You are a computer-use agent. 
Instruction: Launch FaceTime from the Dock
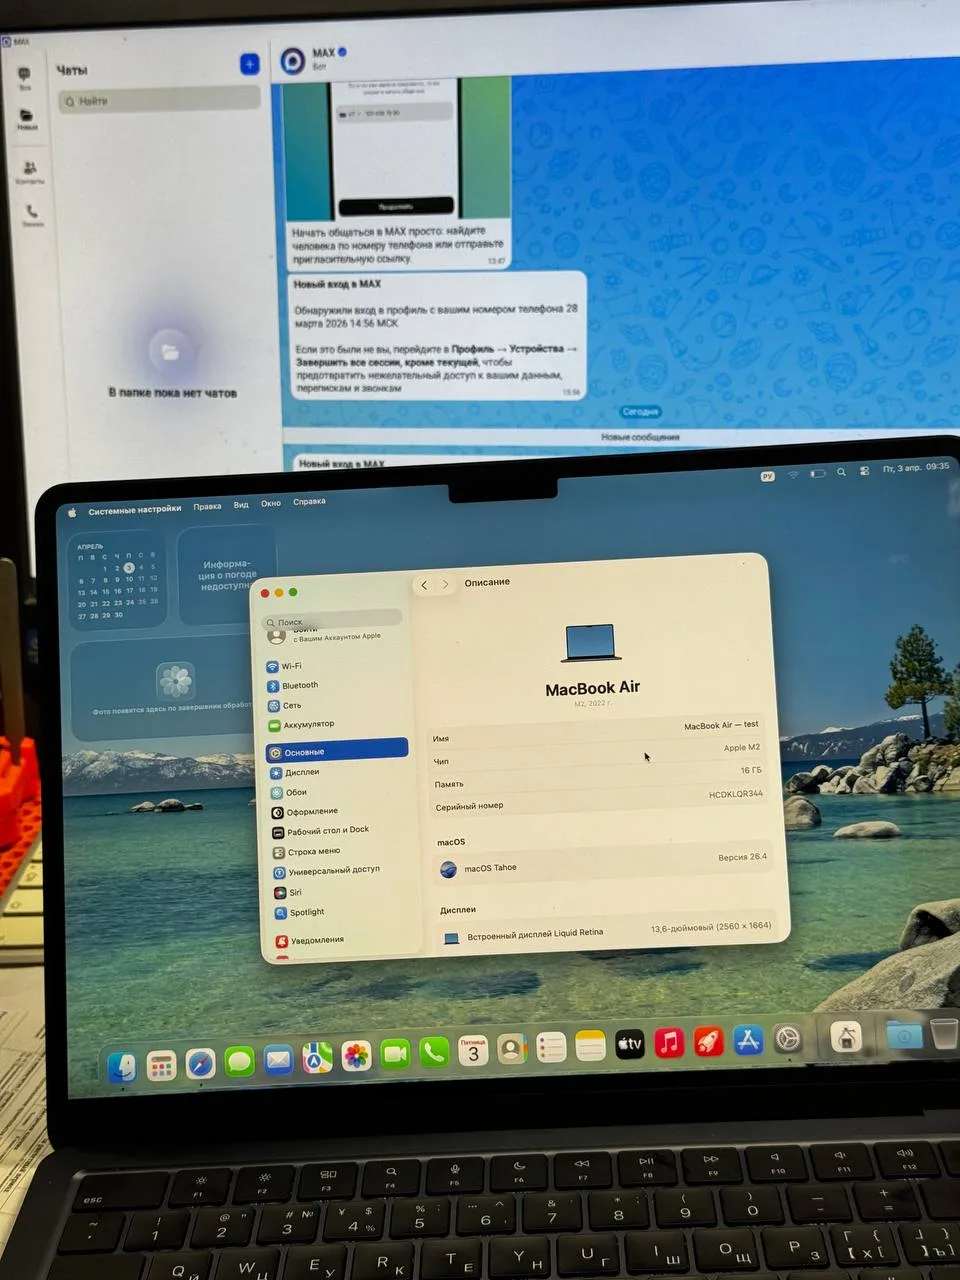pos(395,1054)
